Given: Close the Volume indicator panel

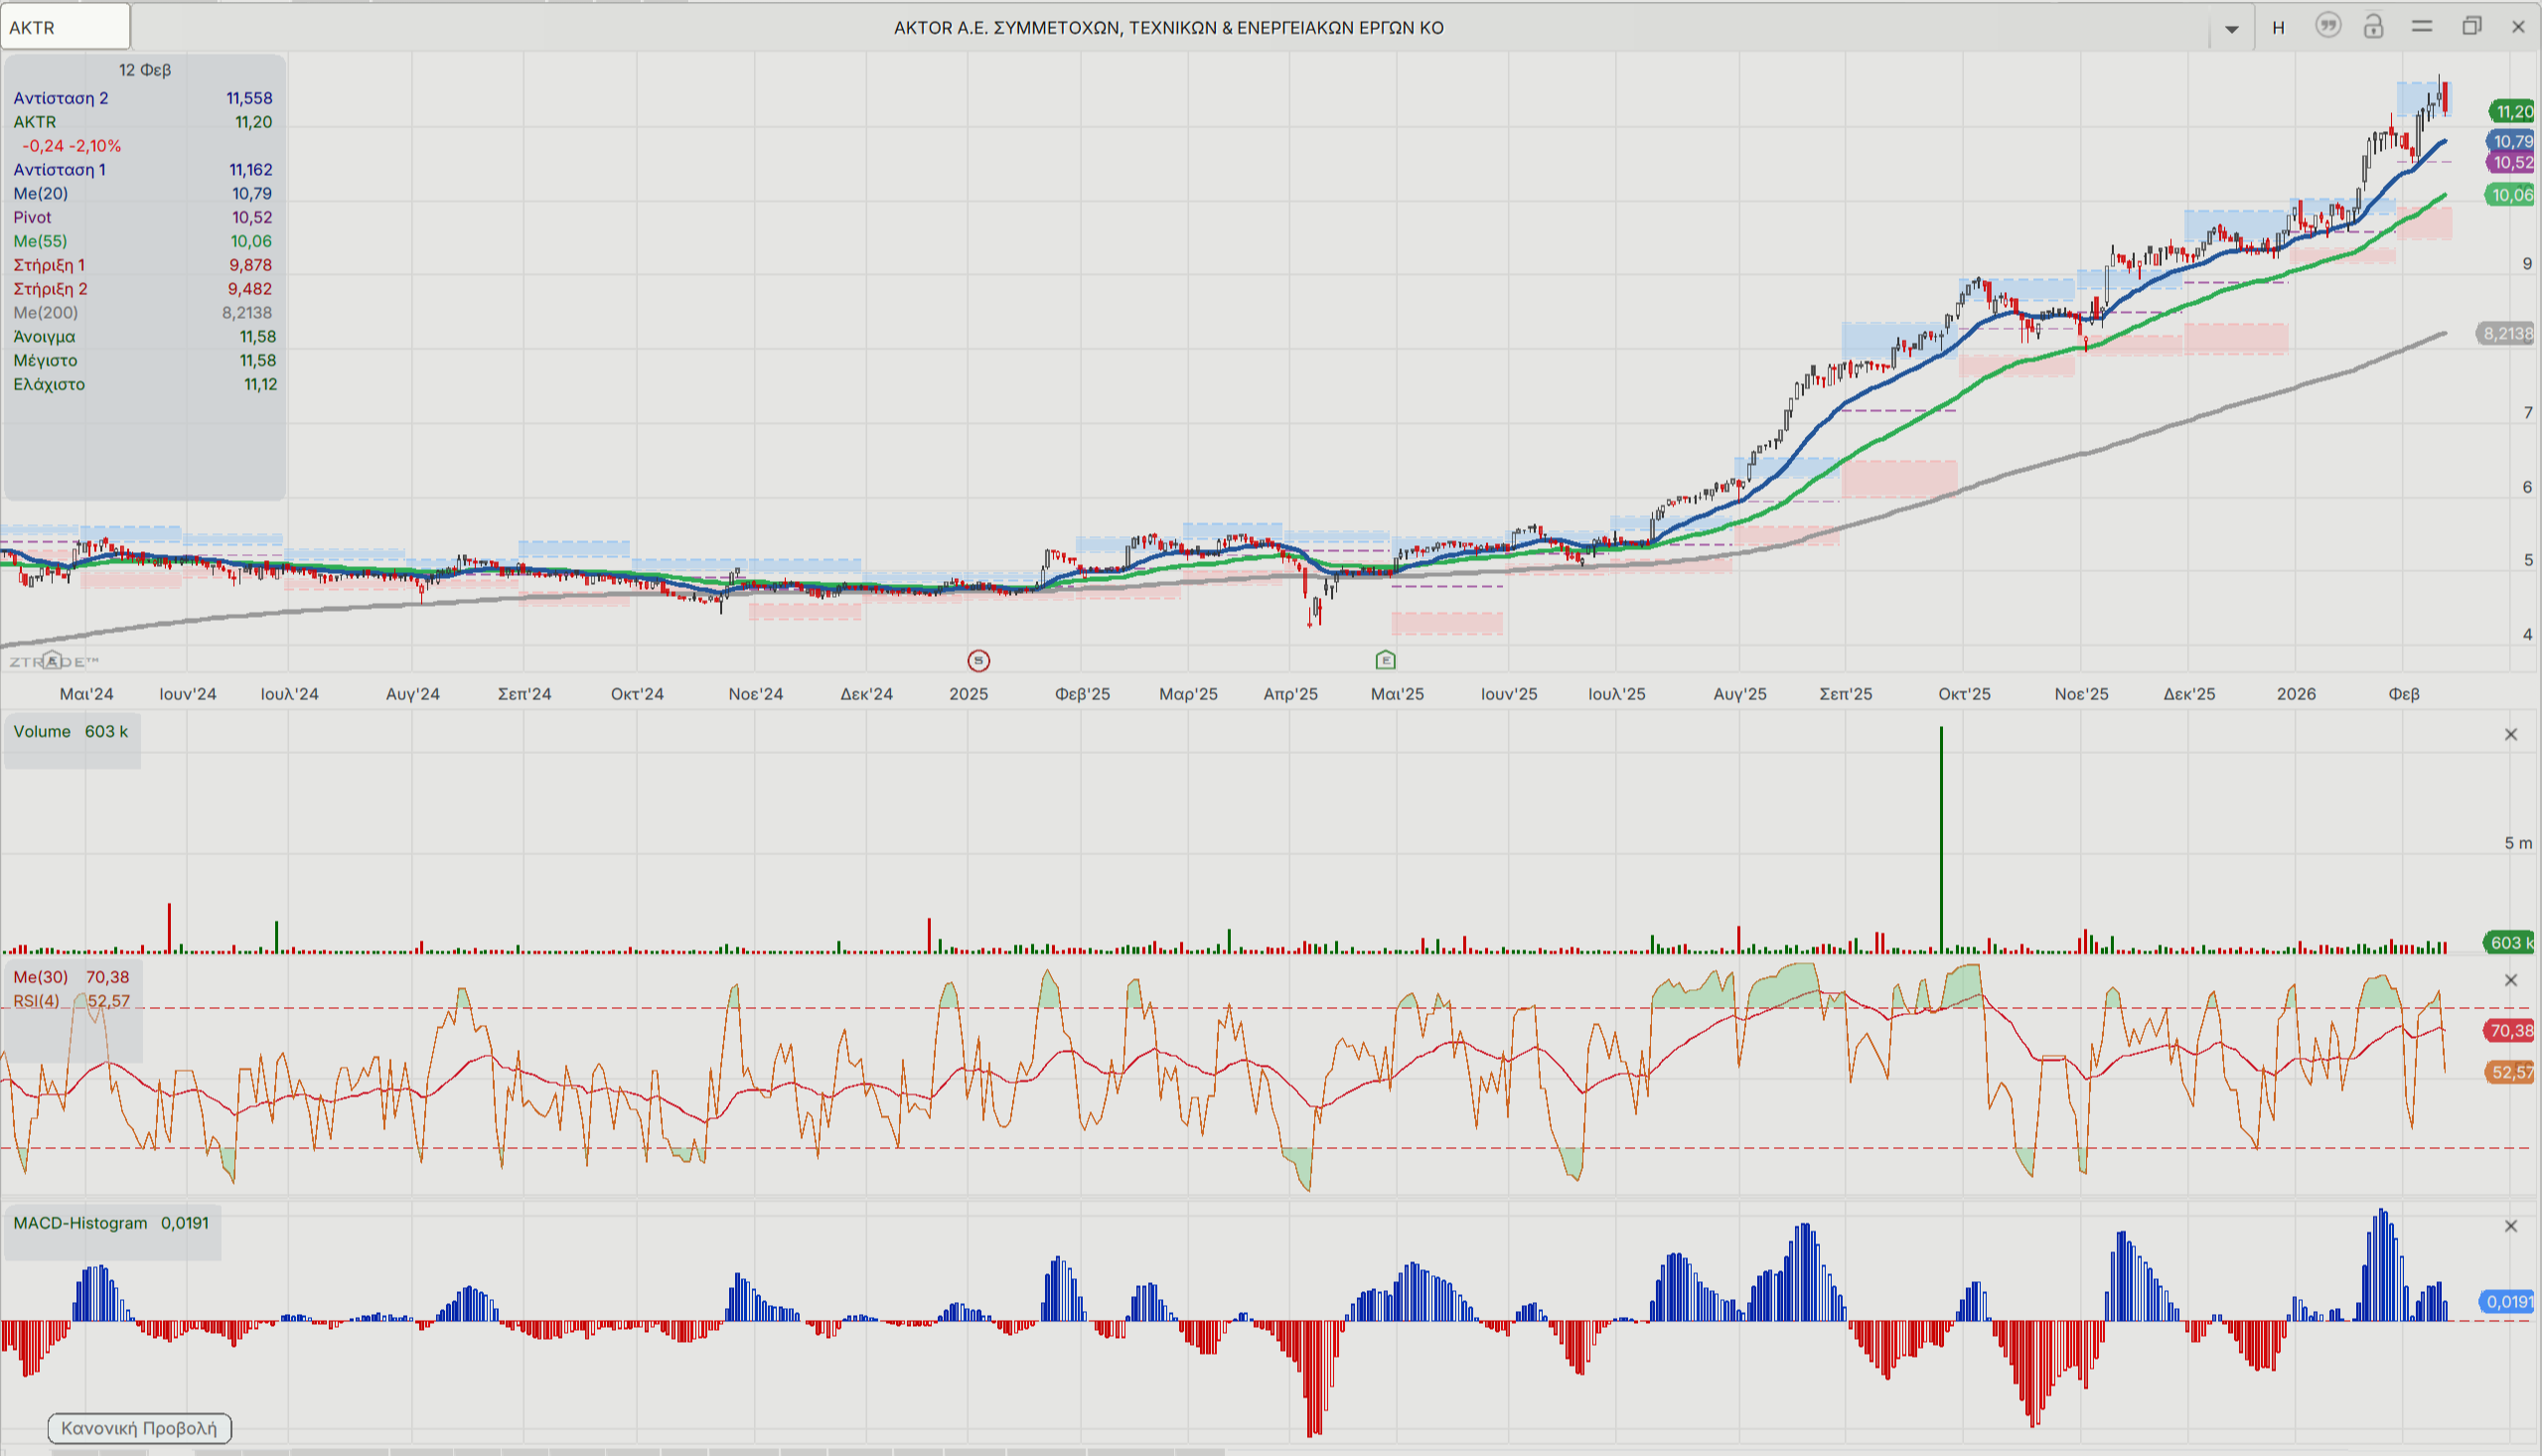Looking at the screenshot, I should point(2510,735).
